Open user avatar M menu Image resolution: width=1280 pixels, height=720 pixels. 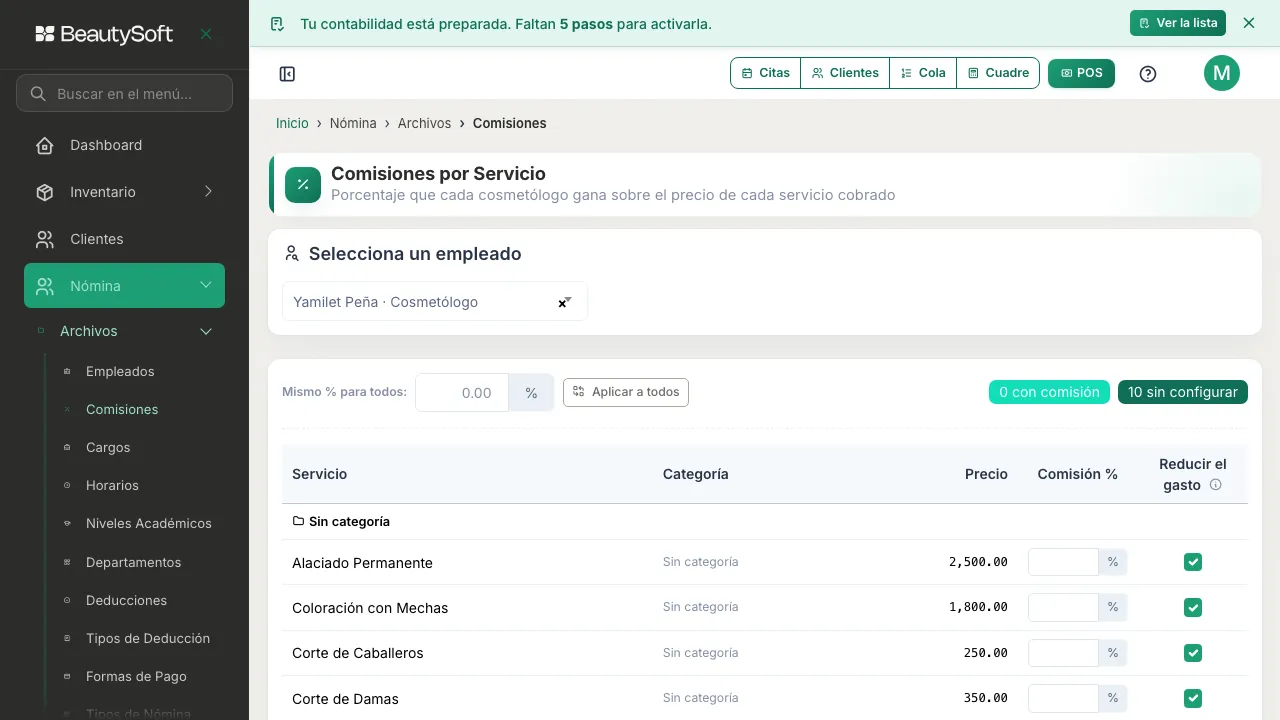(x=1222, y=73)
